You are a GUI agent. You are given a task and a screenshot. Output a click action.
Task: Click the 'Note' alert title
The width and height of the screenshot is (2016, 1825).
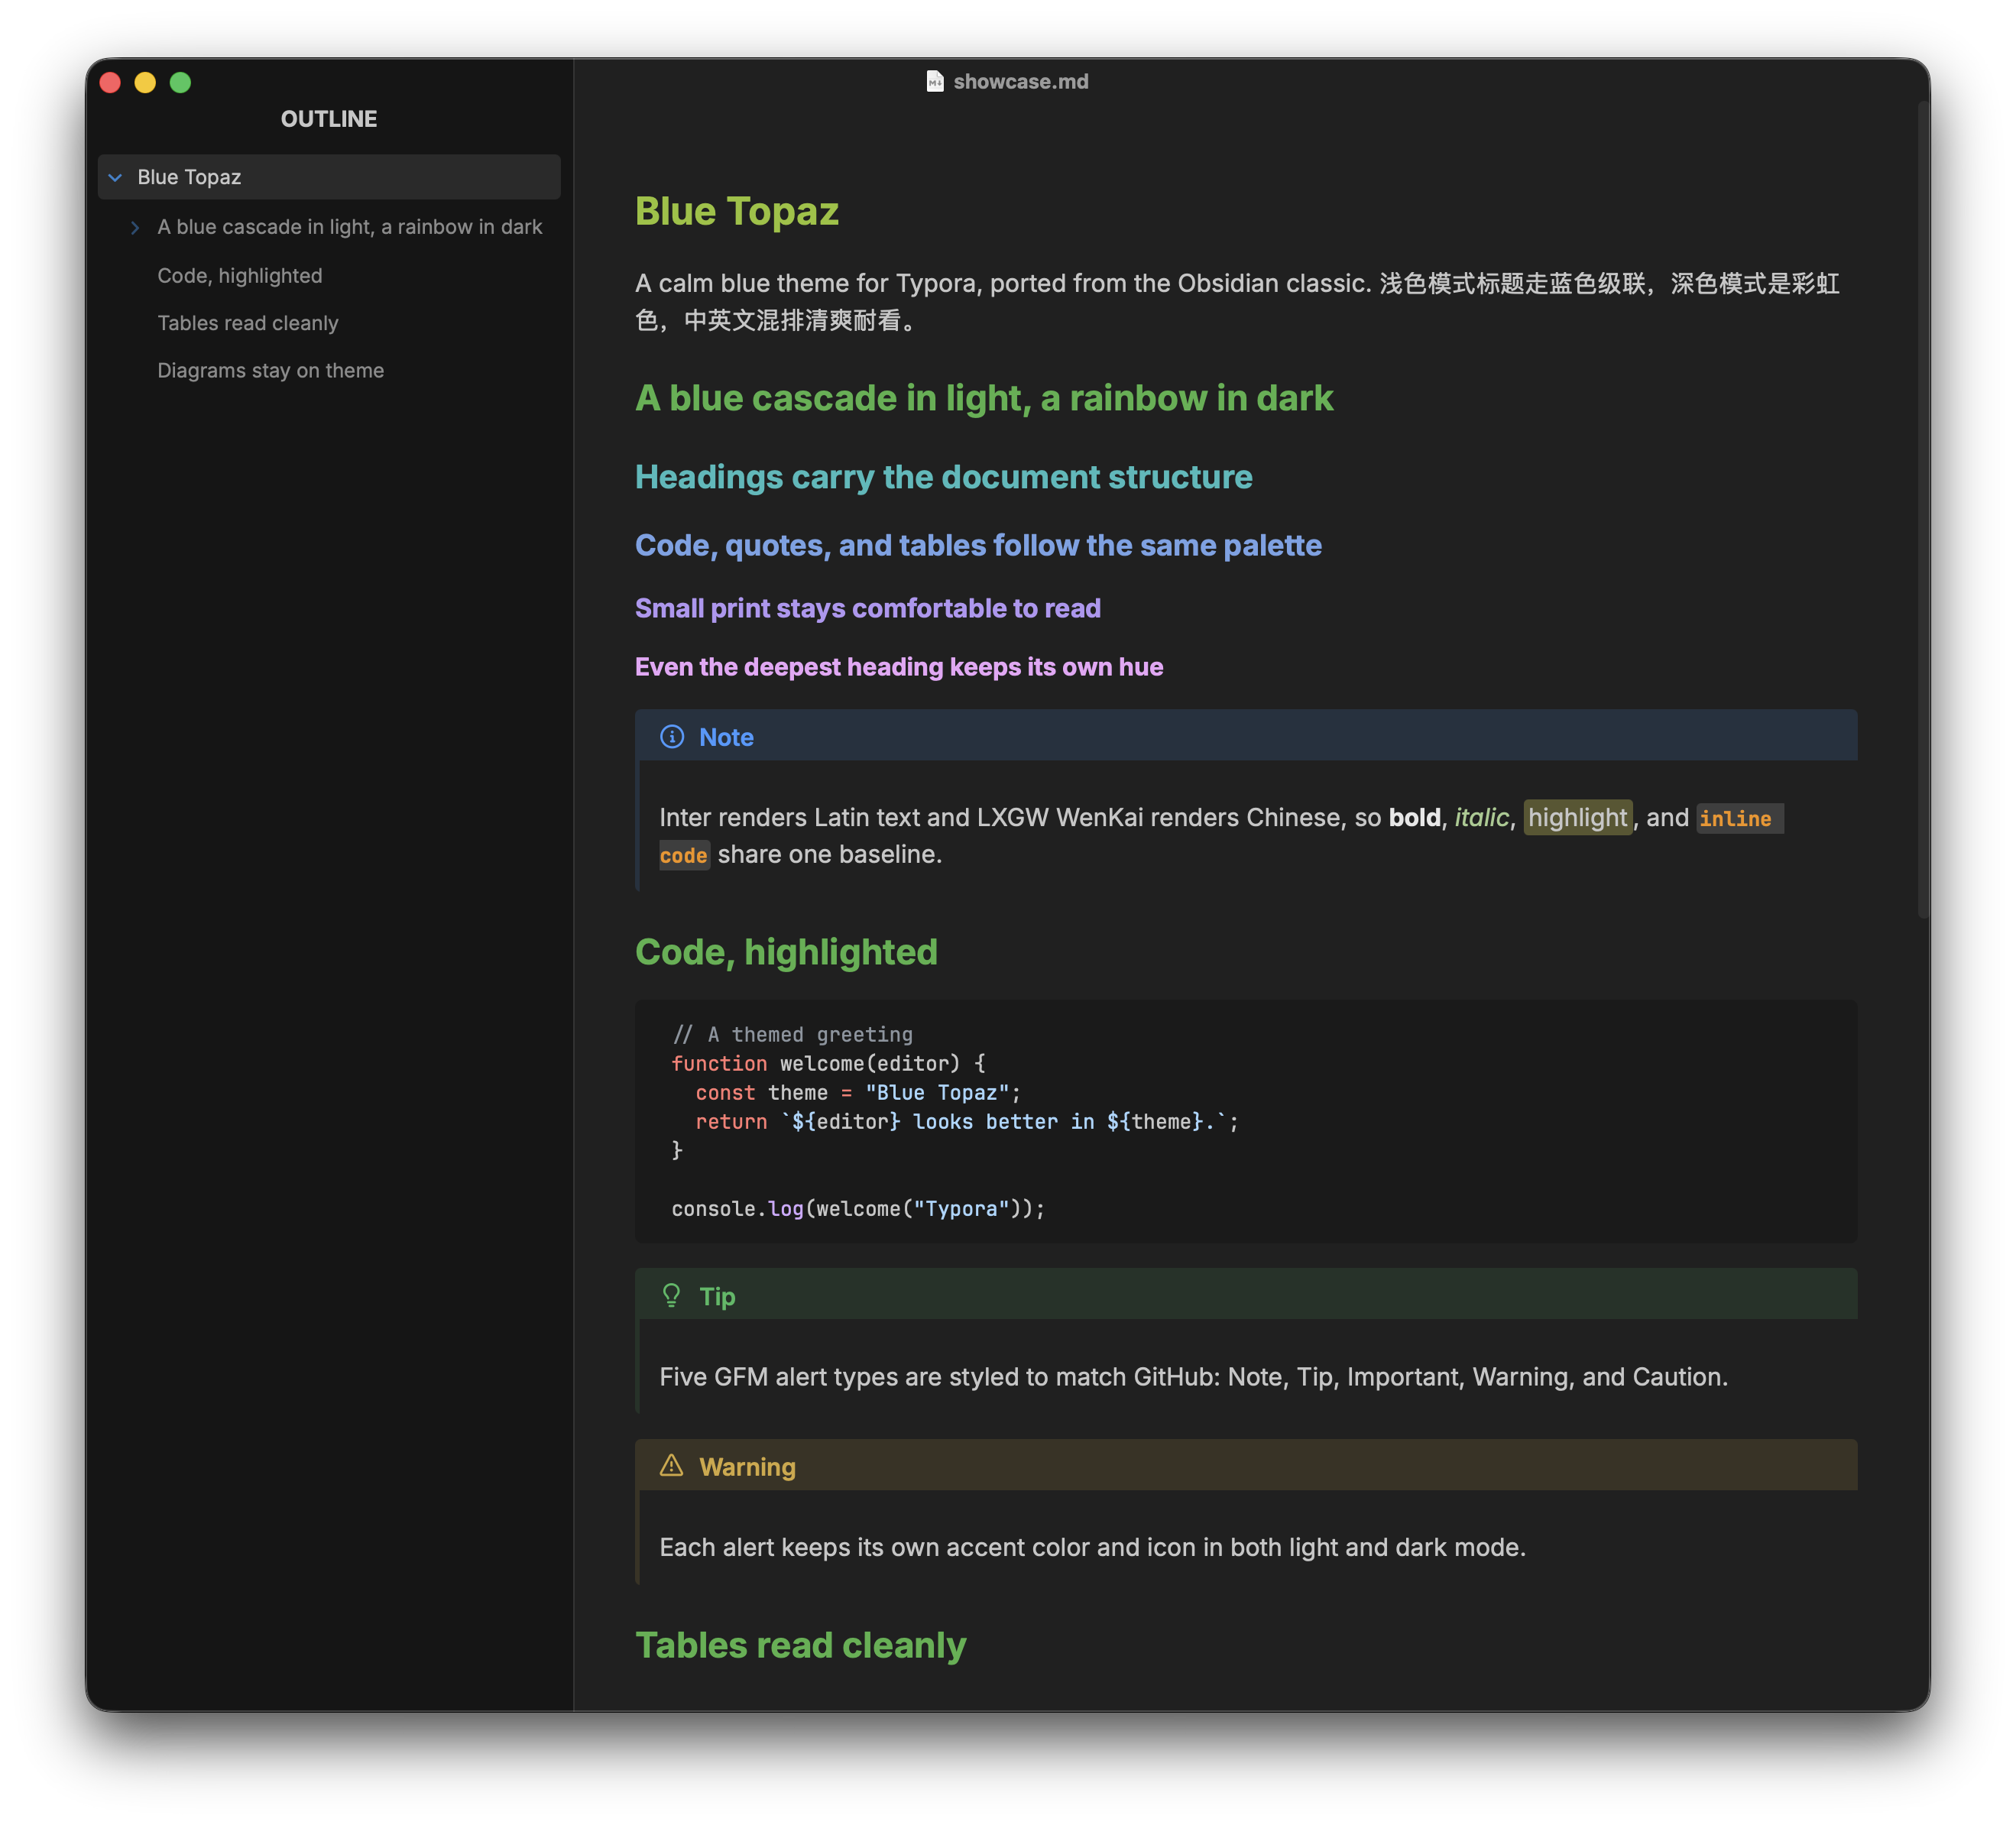click(x=726, y=737)
